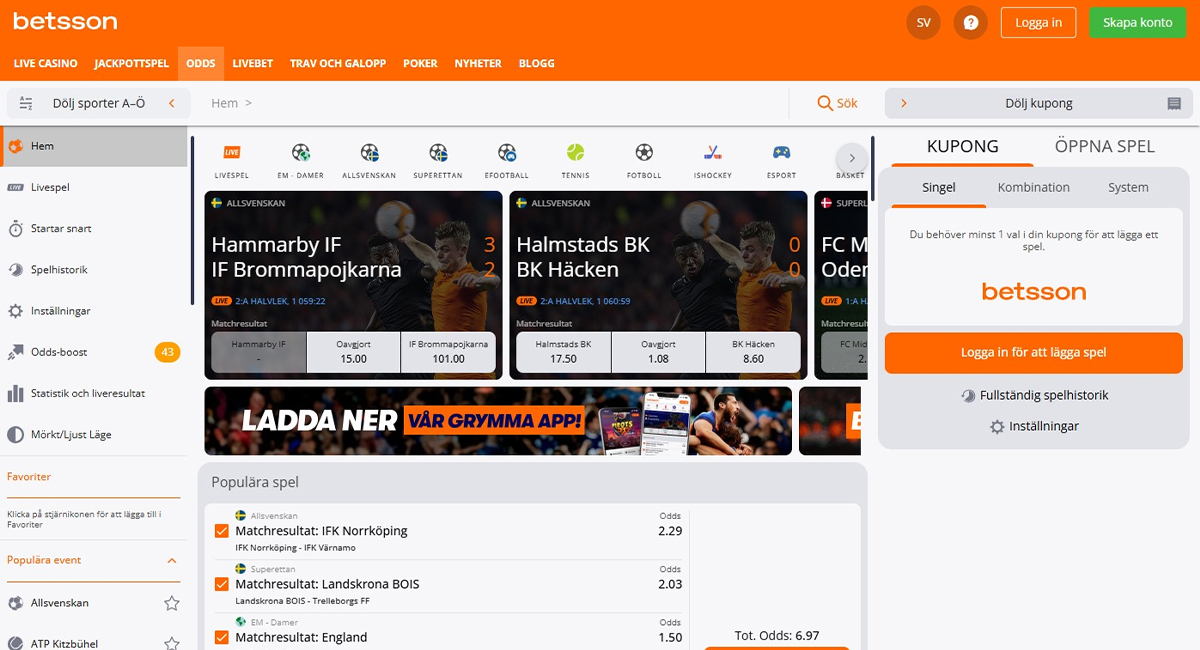This screenshot has width=1200, height=650.
Task: Uncheck the IFK Norrköping matchresultat checkbox
Action: (x=222, y=531)
